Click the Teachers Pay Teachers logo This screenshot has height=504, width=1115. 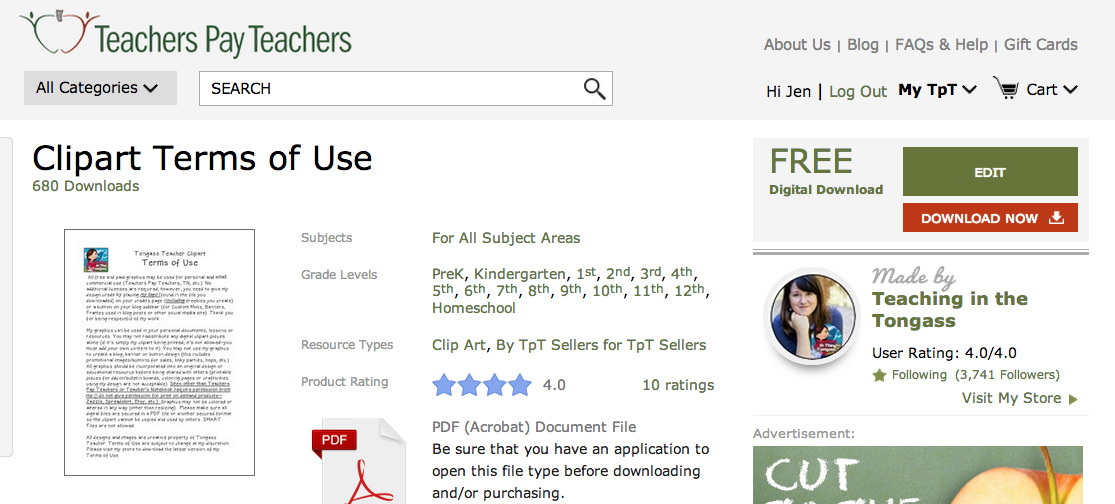186,34
